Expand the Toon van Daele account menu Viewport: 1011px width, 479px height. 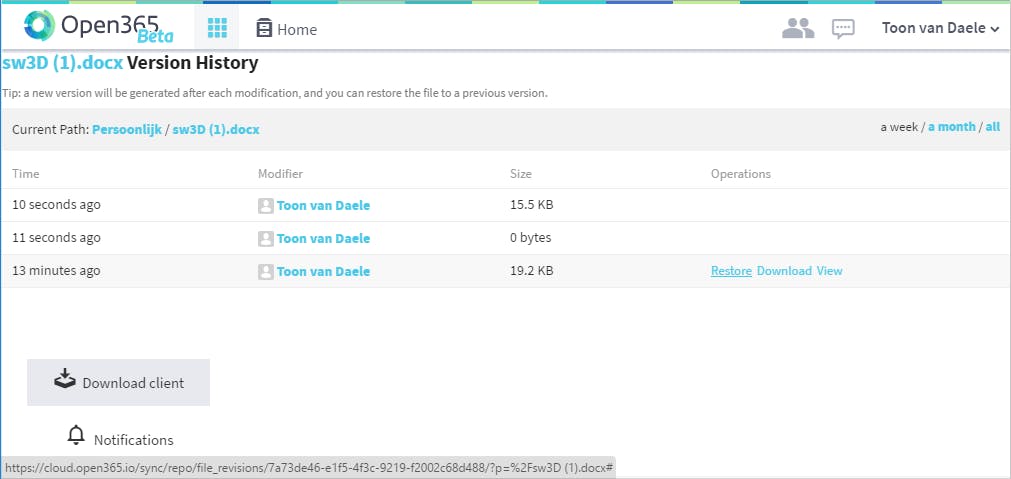click(x=940, y=28)
